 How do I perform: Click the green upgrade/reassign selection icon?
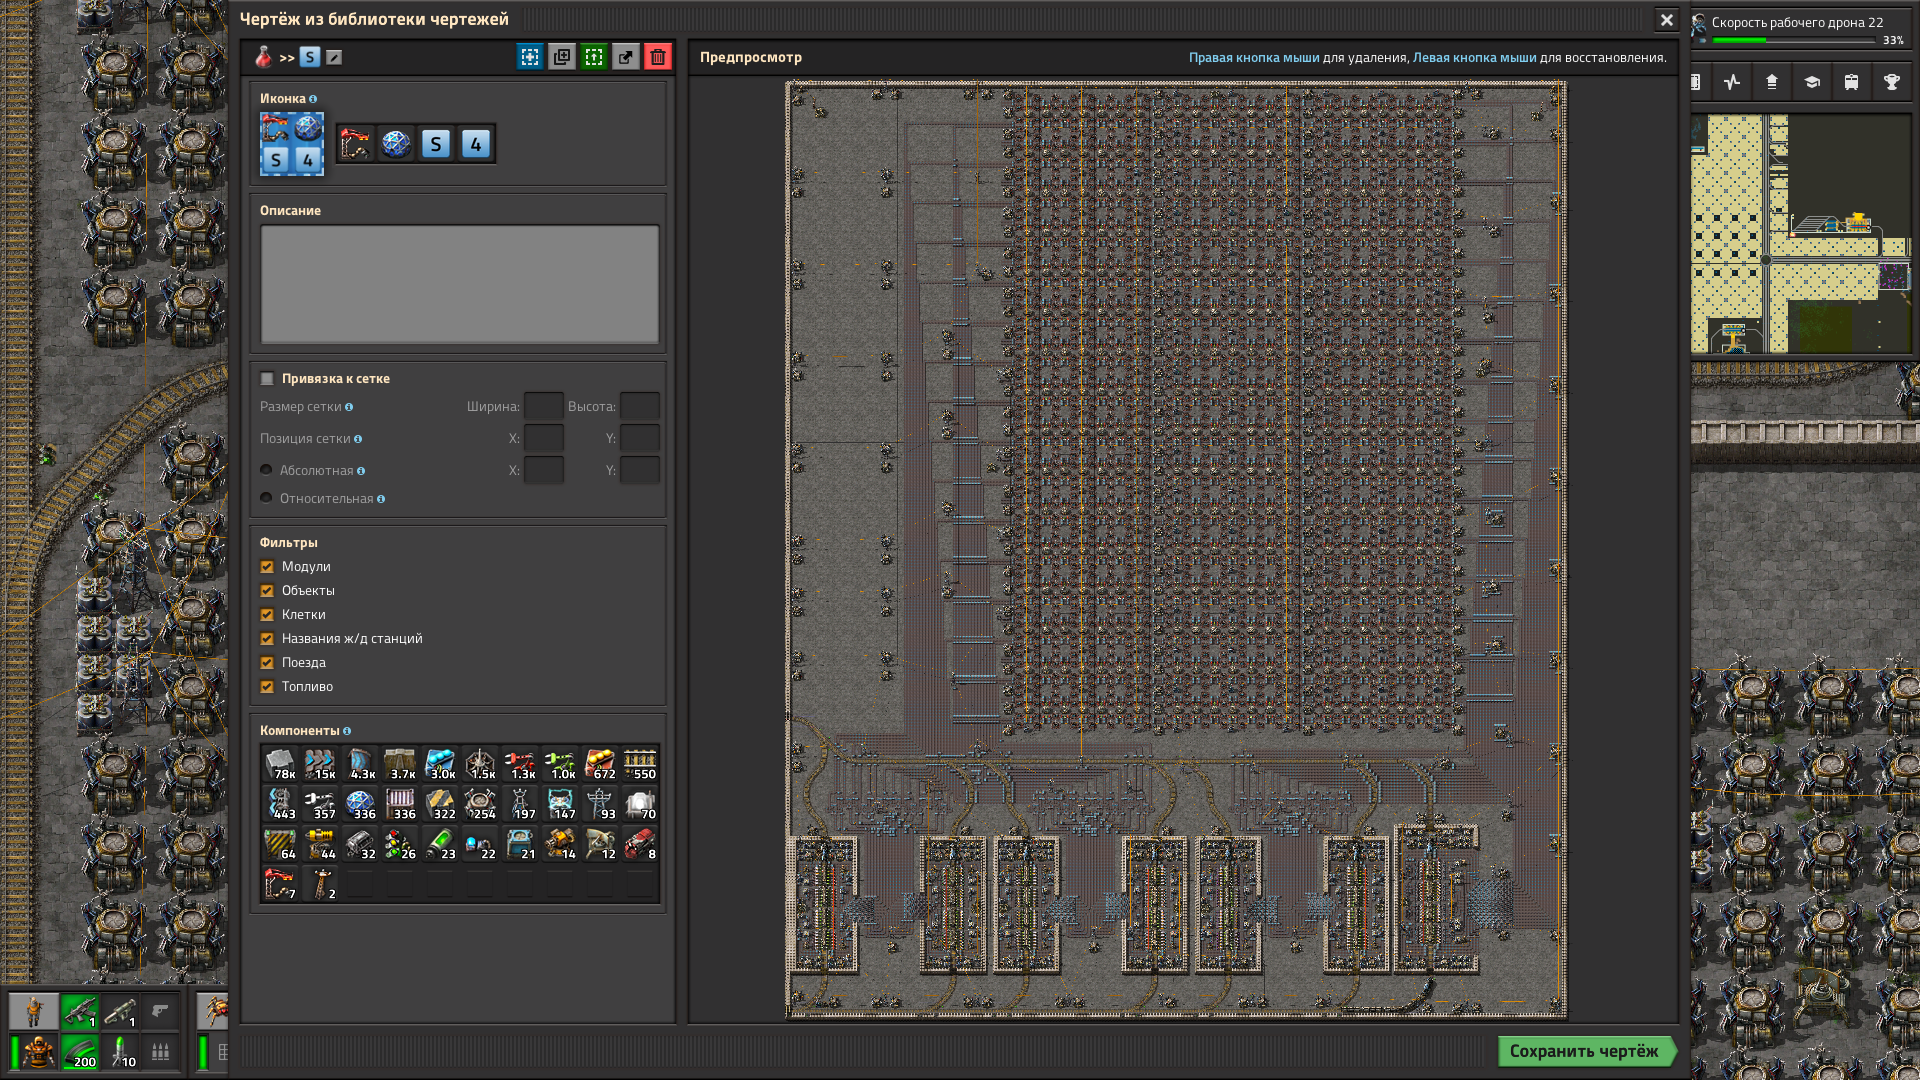tap(594, 58)
